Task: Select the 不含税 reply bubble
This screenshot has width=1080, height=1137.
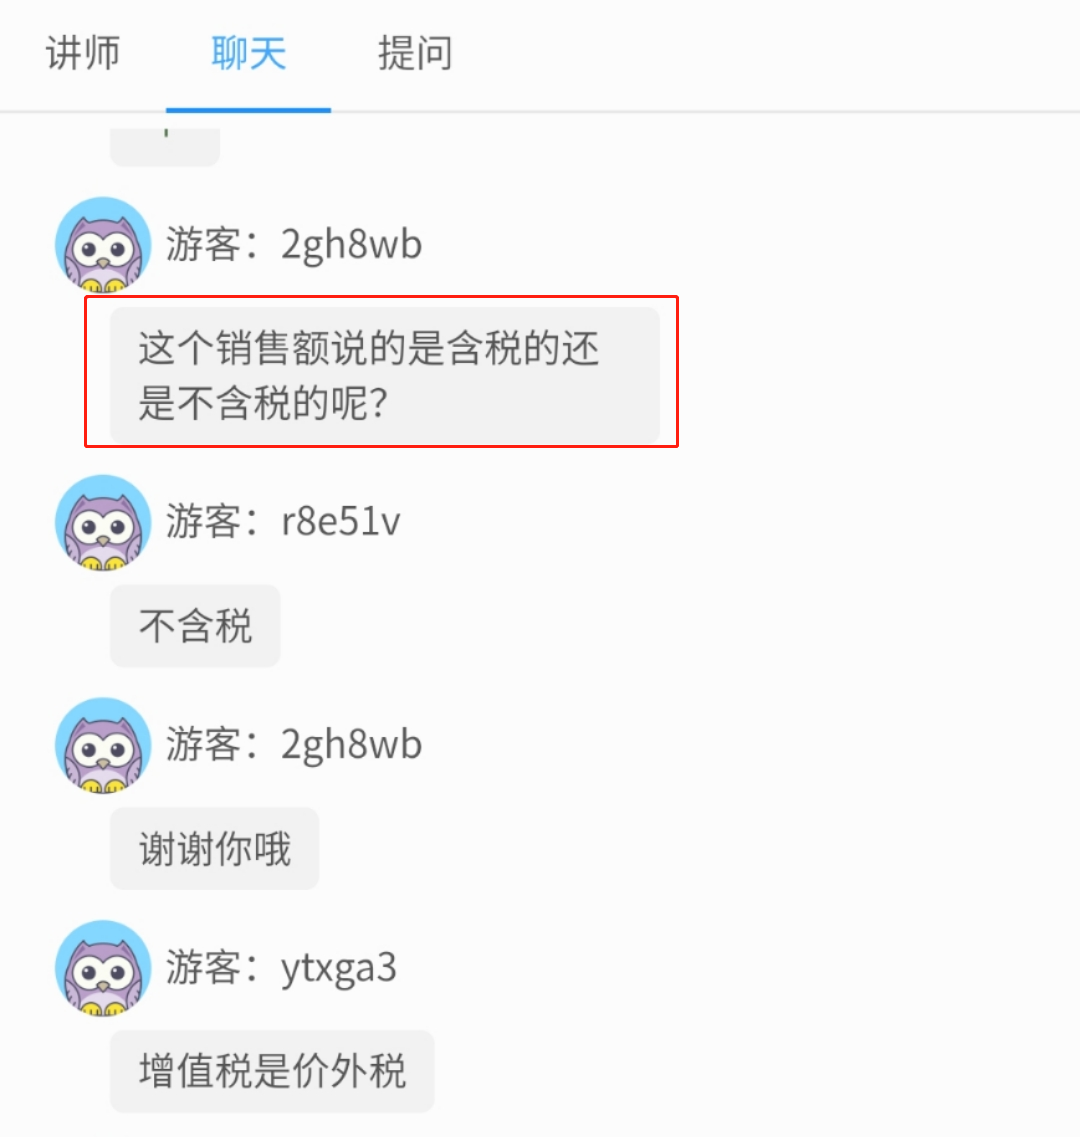Action: click(x=195, y=626)
